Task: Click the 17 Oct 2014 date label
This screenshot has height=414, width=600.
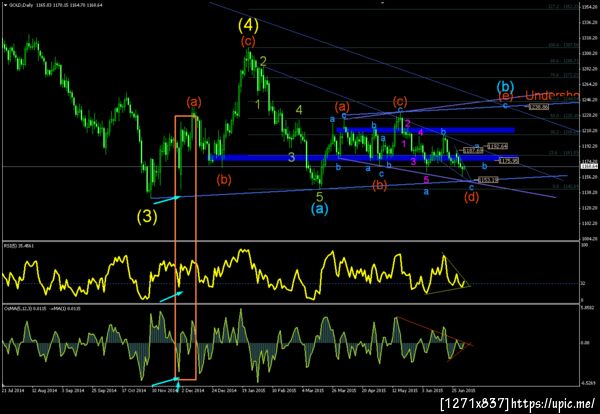Action: tap(134, 391)
